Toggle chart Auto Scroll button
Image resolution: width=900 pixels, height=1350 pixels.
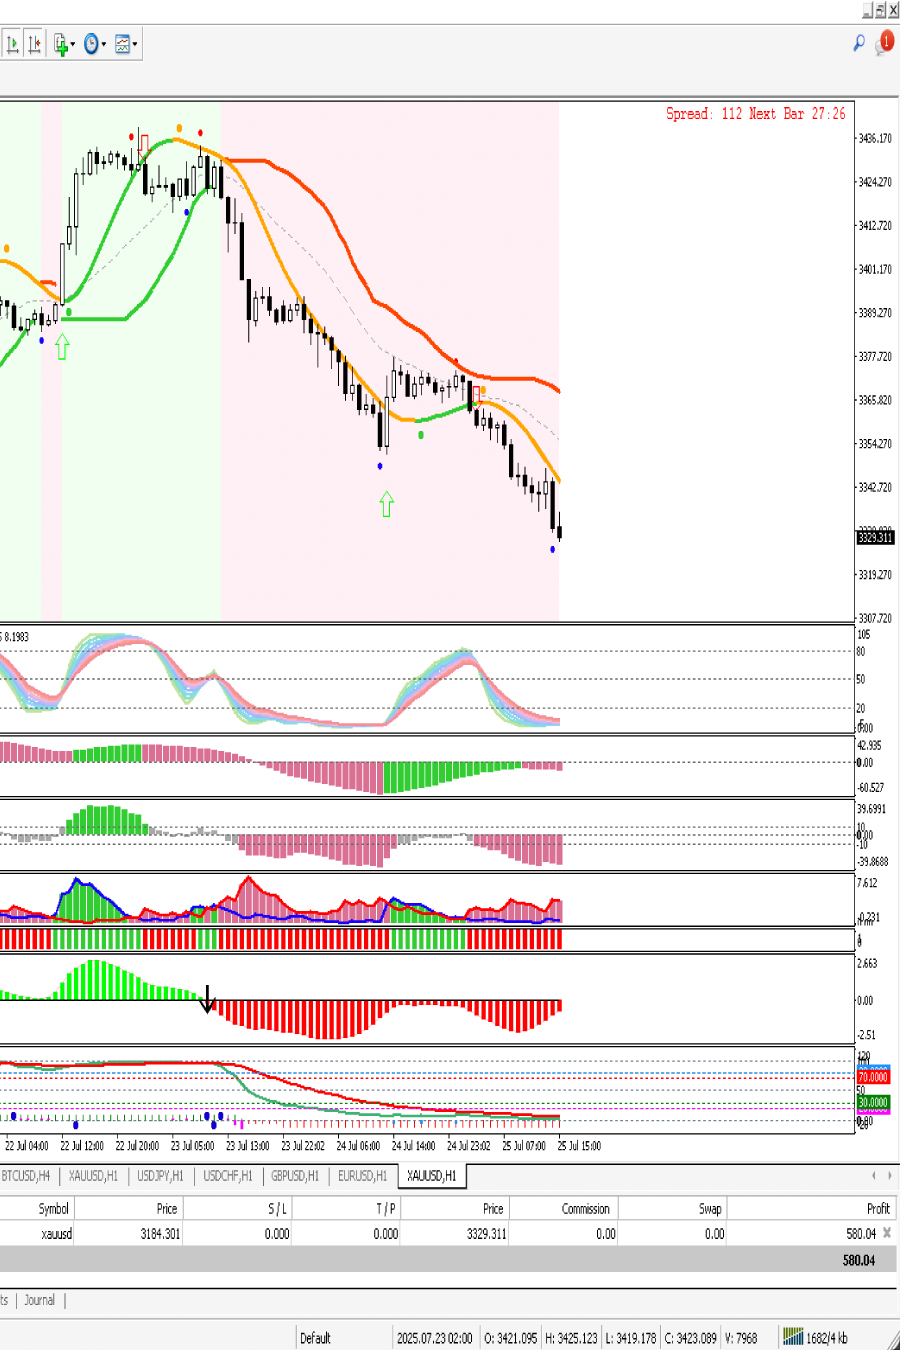pos(13,44)
